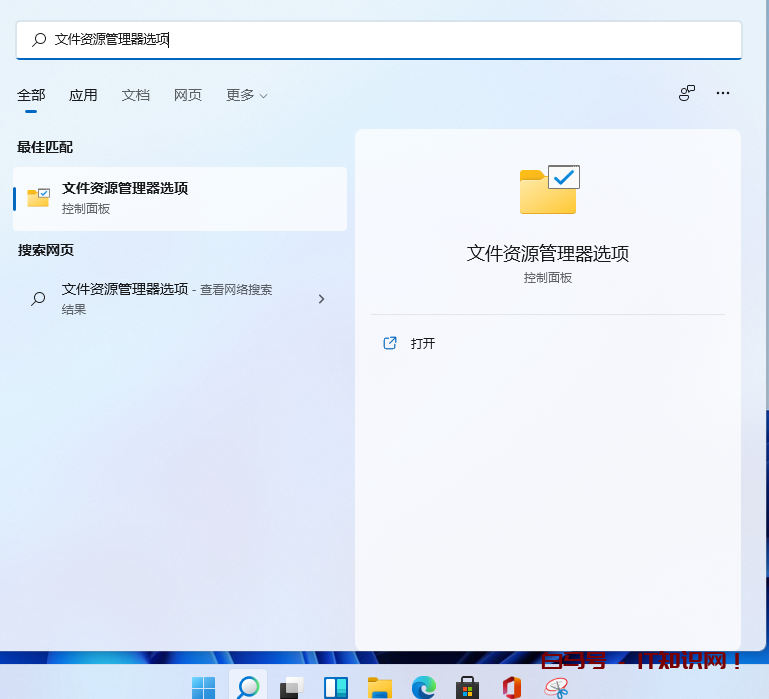Launch Office from the taskbar
The image size is (769, 699).
click(x=512, y=687)
